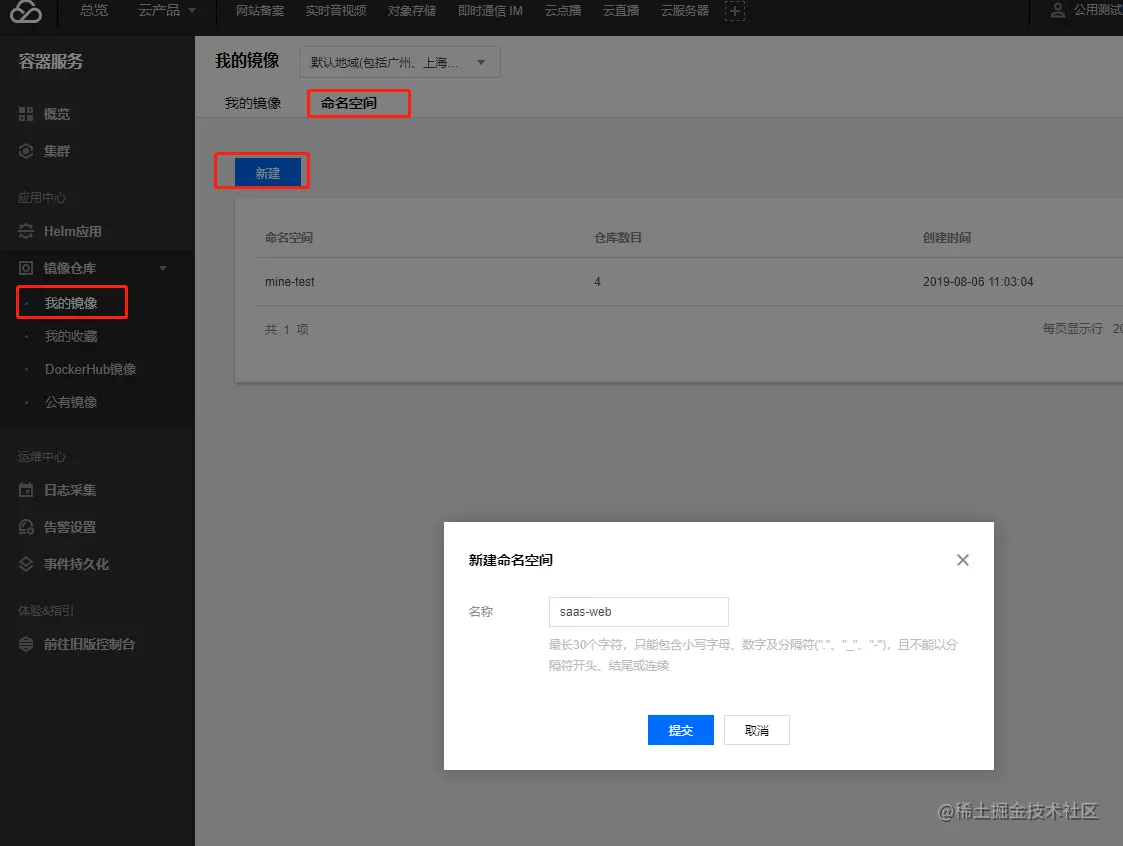Image resolution: width=1123 pixels, height=846 pixels.
Task: Click the 新建 button
Action: click(268, 173)
